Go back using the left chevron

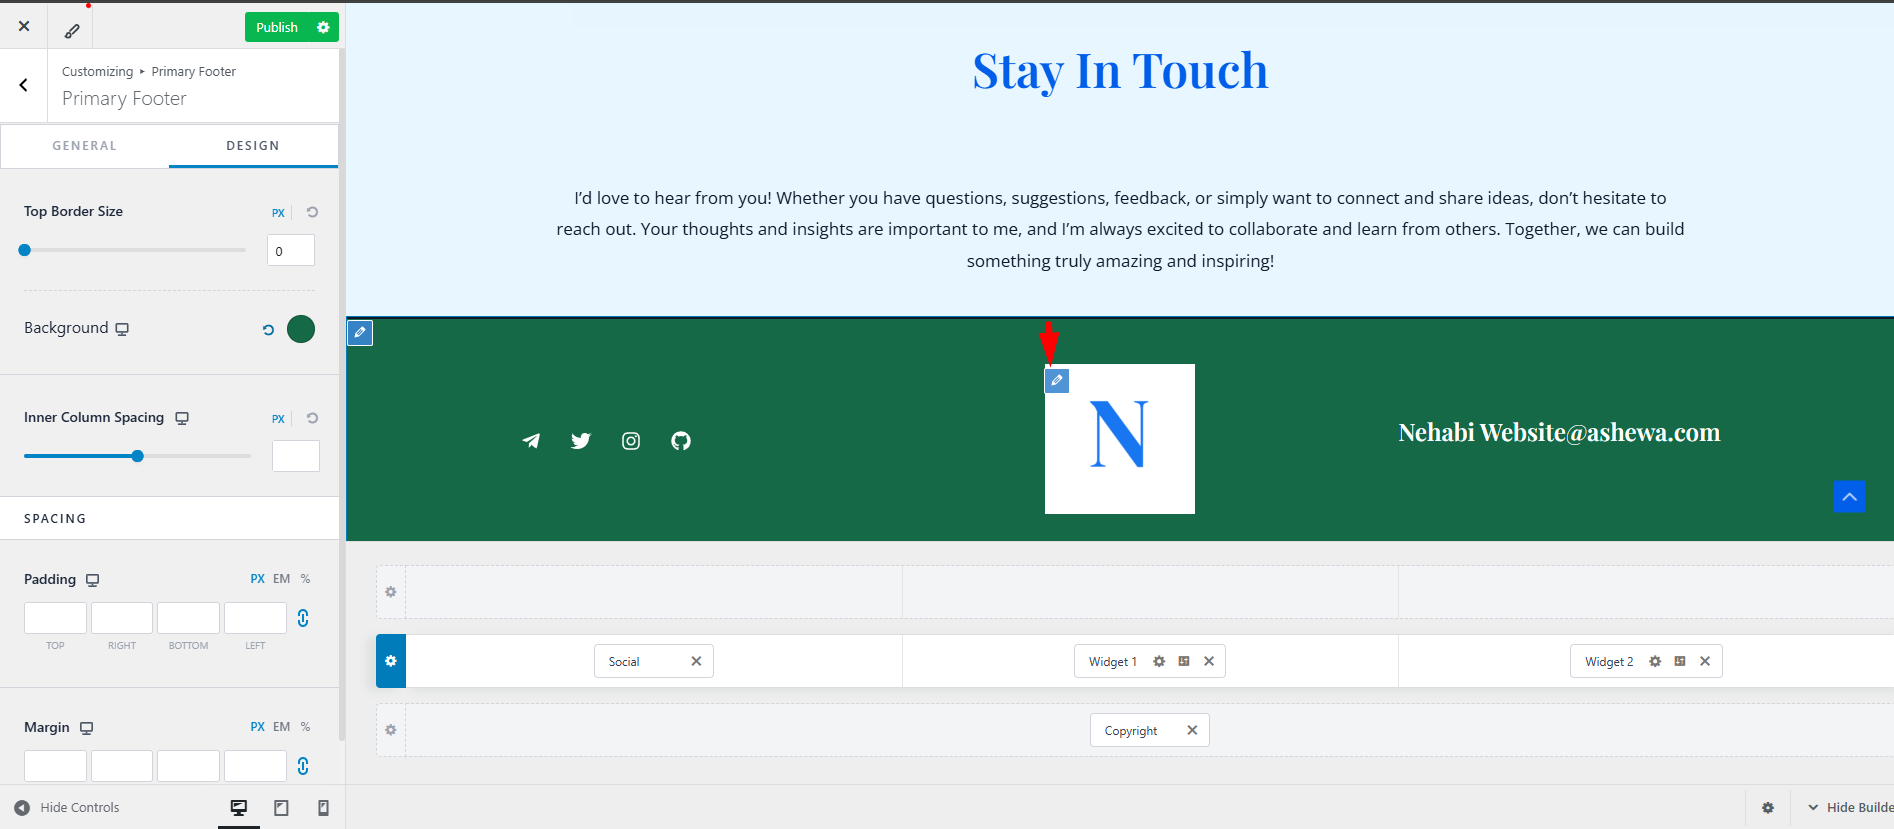click(24, 85)
